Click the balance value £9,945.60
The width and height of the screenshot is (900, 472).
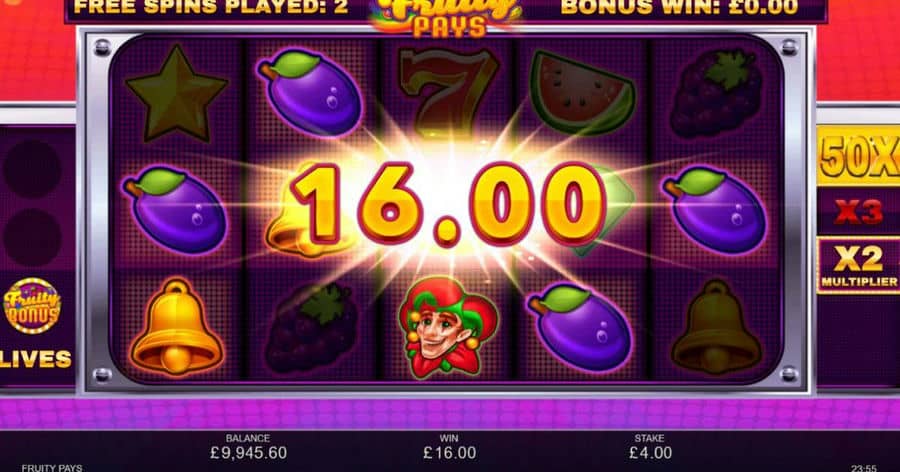(x=248, y=453)
